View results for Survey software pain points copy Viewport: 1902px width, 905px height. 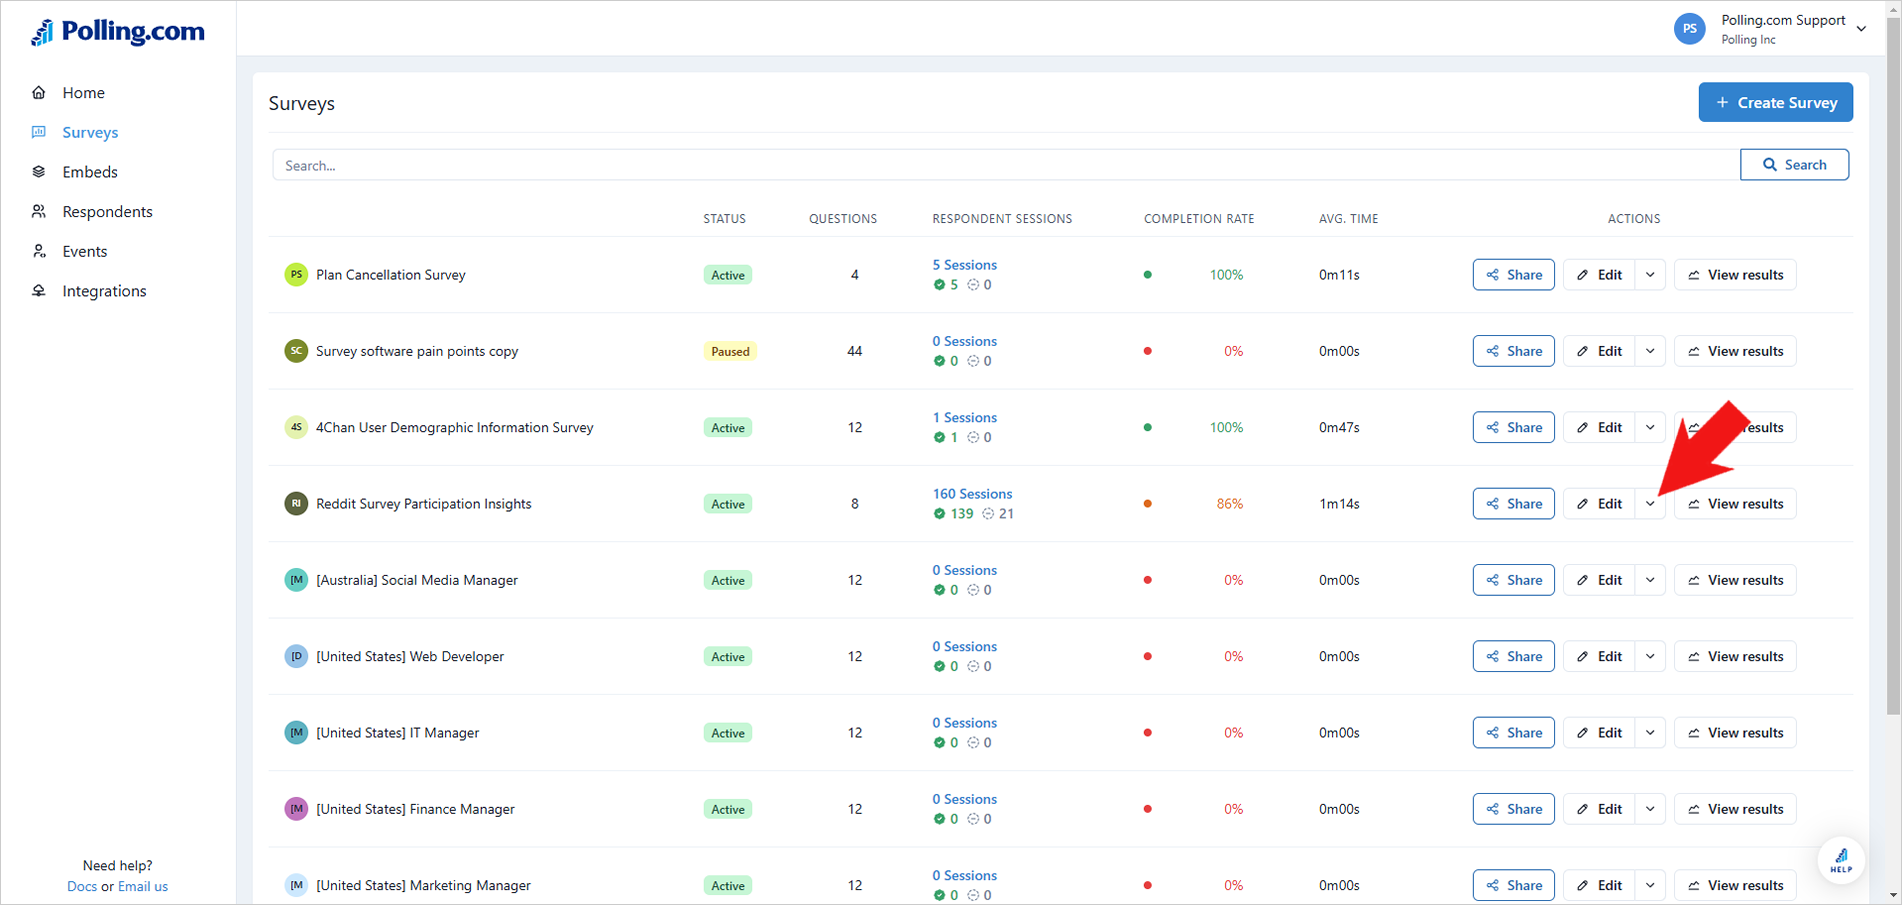point(1735,351)
